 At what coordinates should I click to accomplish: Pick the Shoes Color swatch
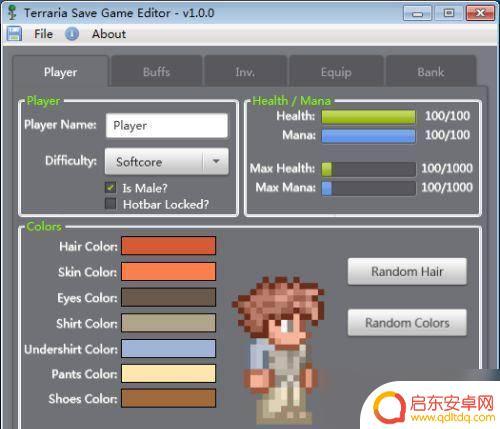(168, 398)
